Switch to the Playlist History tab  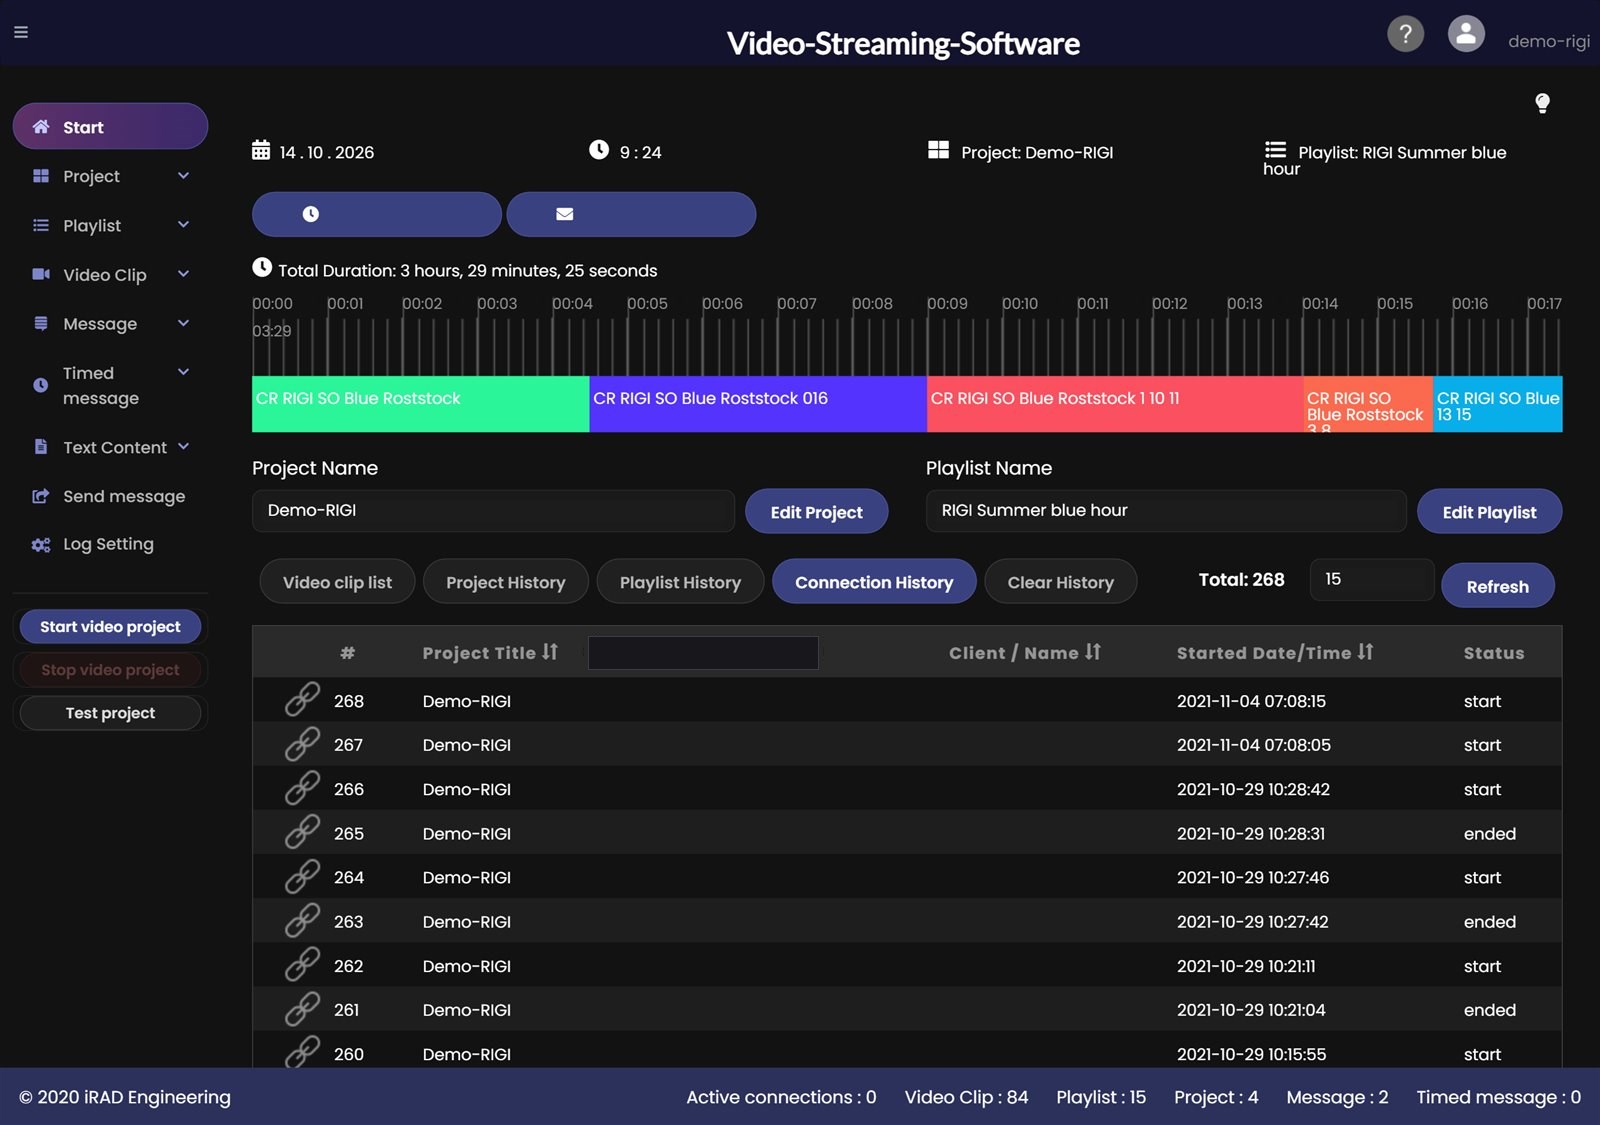680,582
